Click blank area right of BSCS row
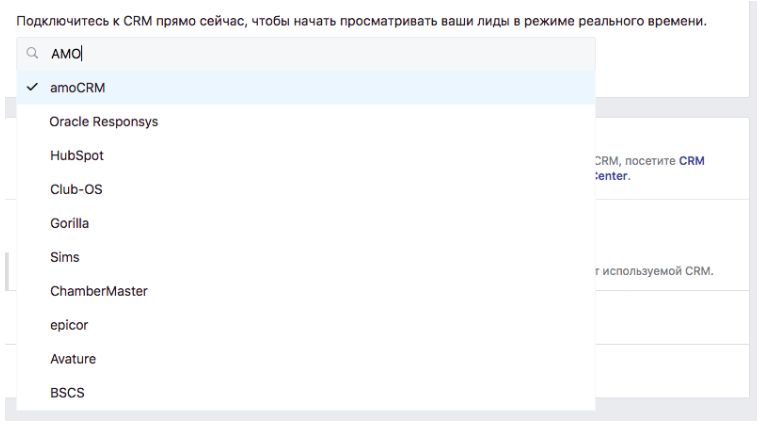The width and height of the screenshot is (765, 424). pyautogui.click(x=342, y=393)
